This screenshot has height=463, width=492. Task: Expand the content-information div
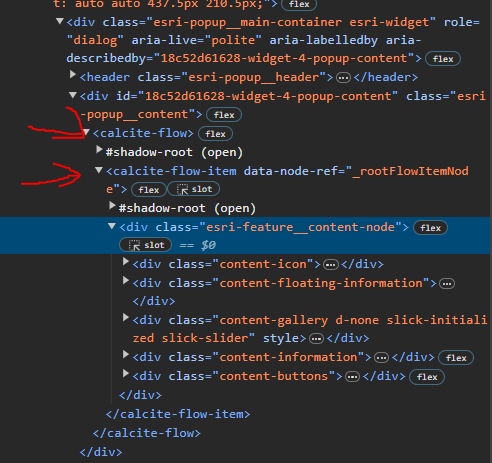tap(125, 355)
